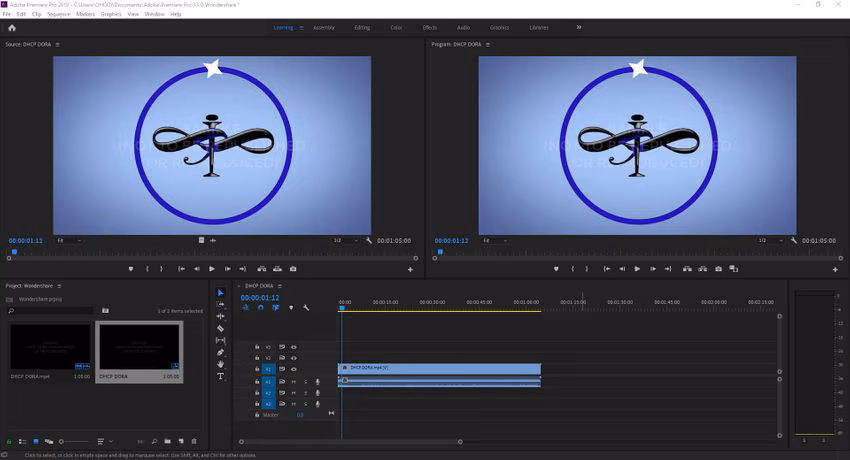Click the Home icon

[x=12, y=28]
